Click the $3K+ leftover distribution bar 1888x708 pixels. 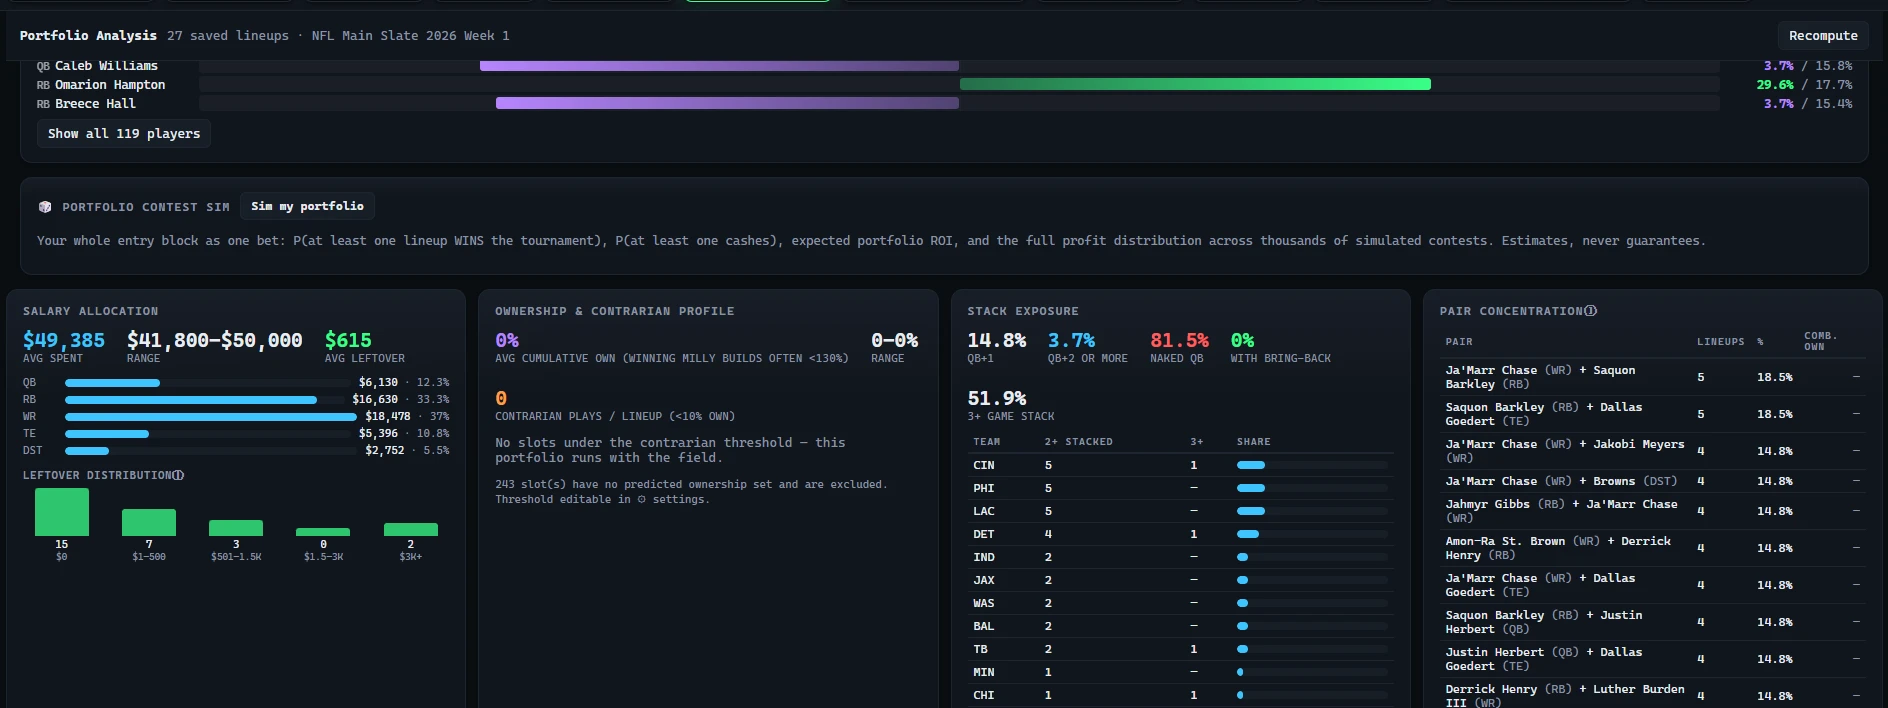pyautogui.click(x=411, y=529)
